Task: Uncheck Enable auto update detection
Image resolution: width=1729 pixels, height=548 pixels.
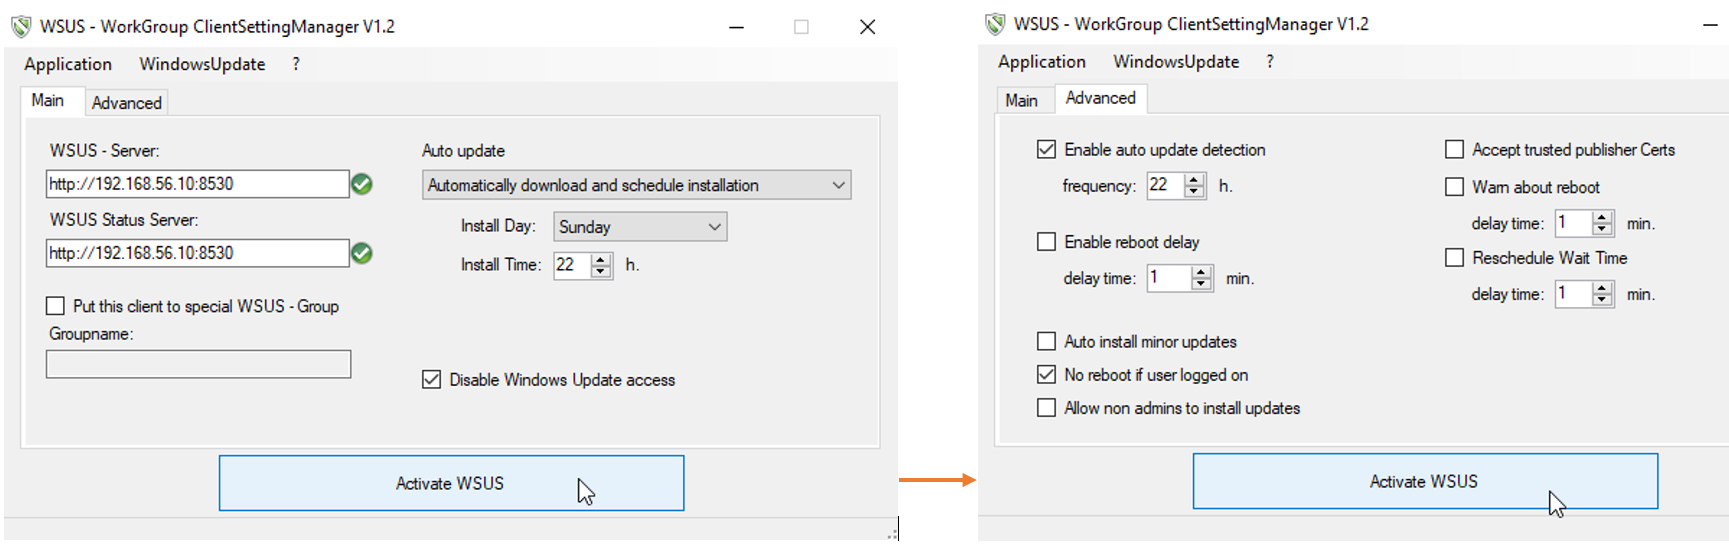Action: tap(1046, 150)
